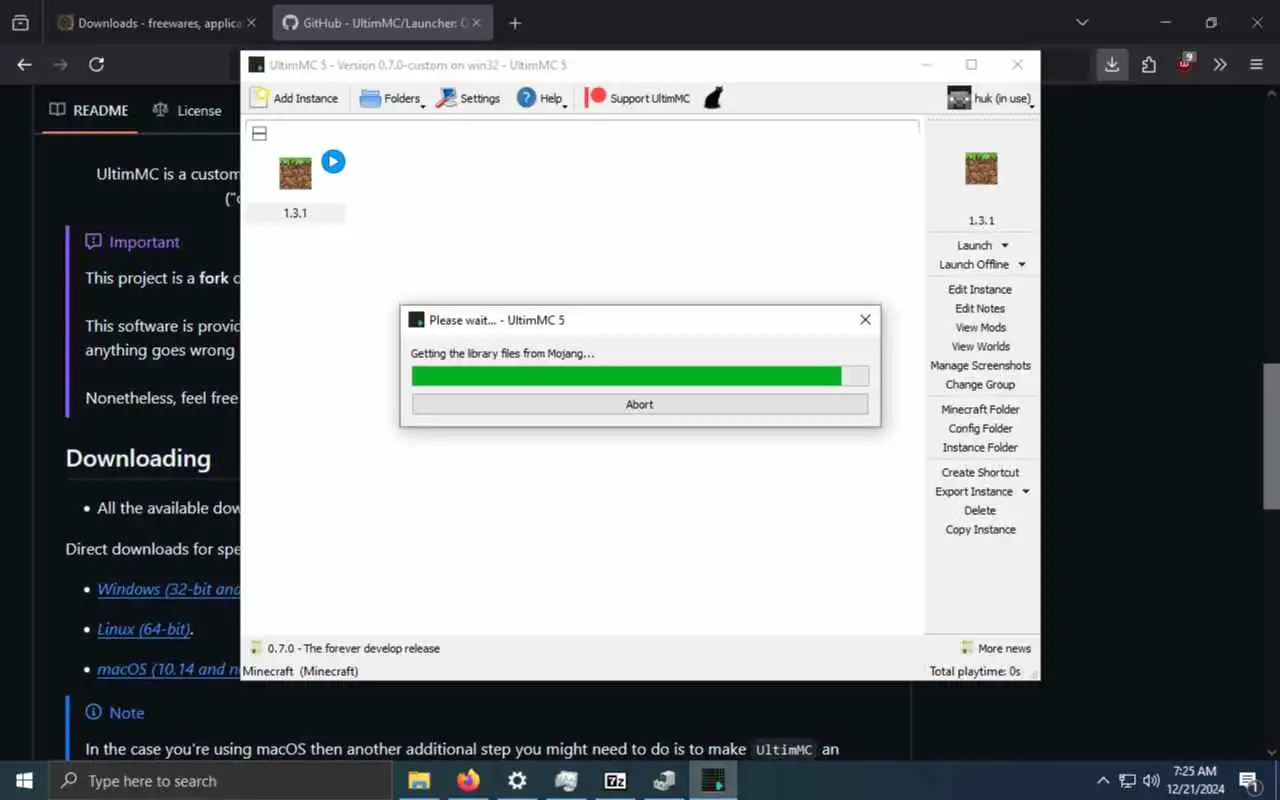Open the Config Folder
Viewport: 1280px width, 800px height.
[980, 428]
